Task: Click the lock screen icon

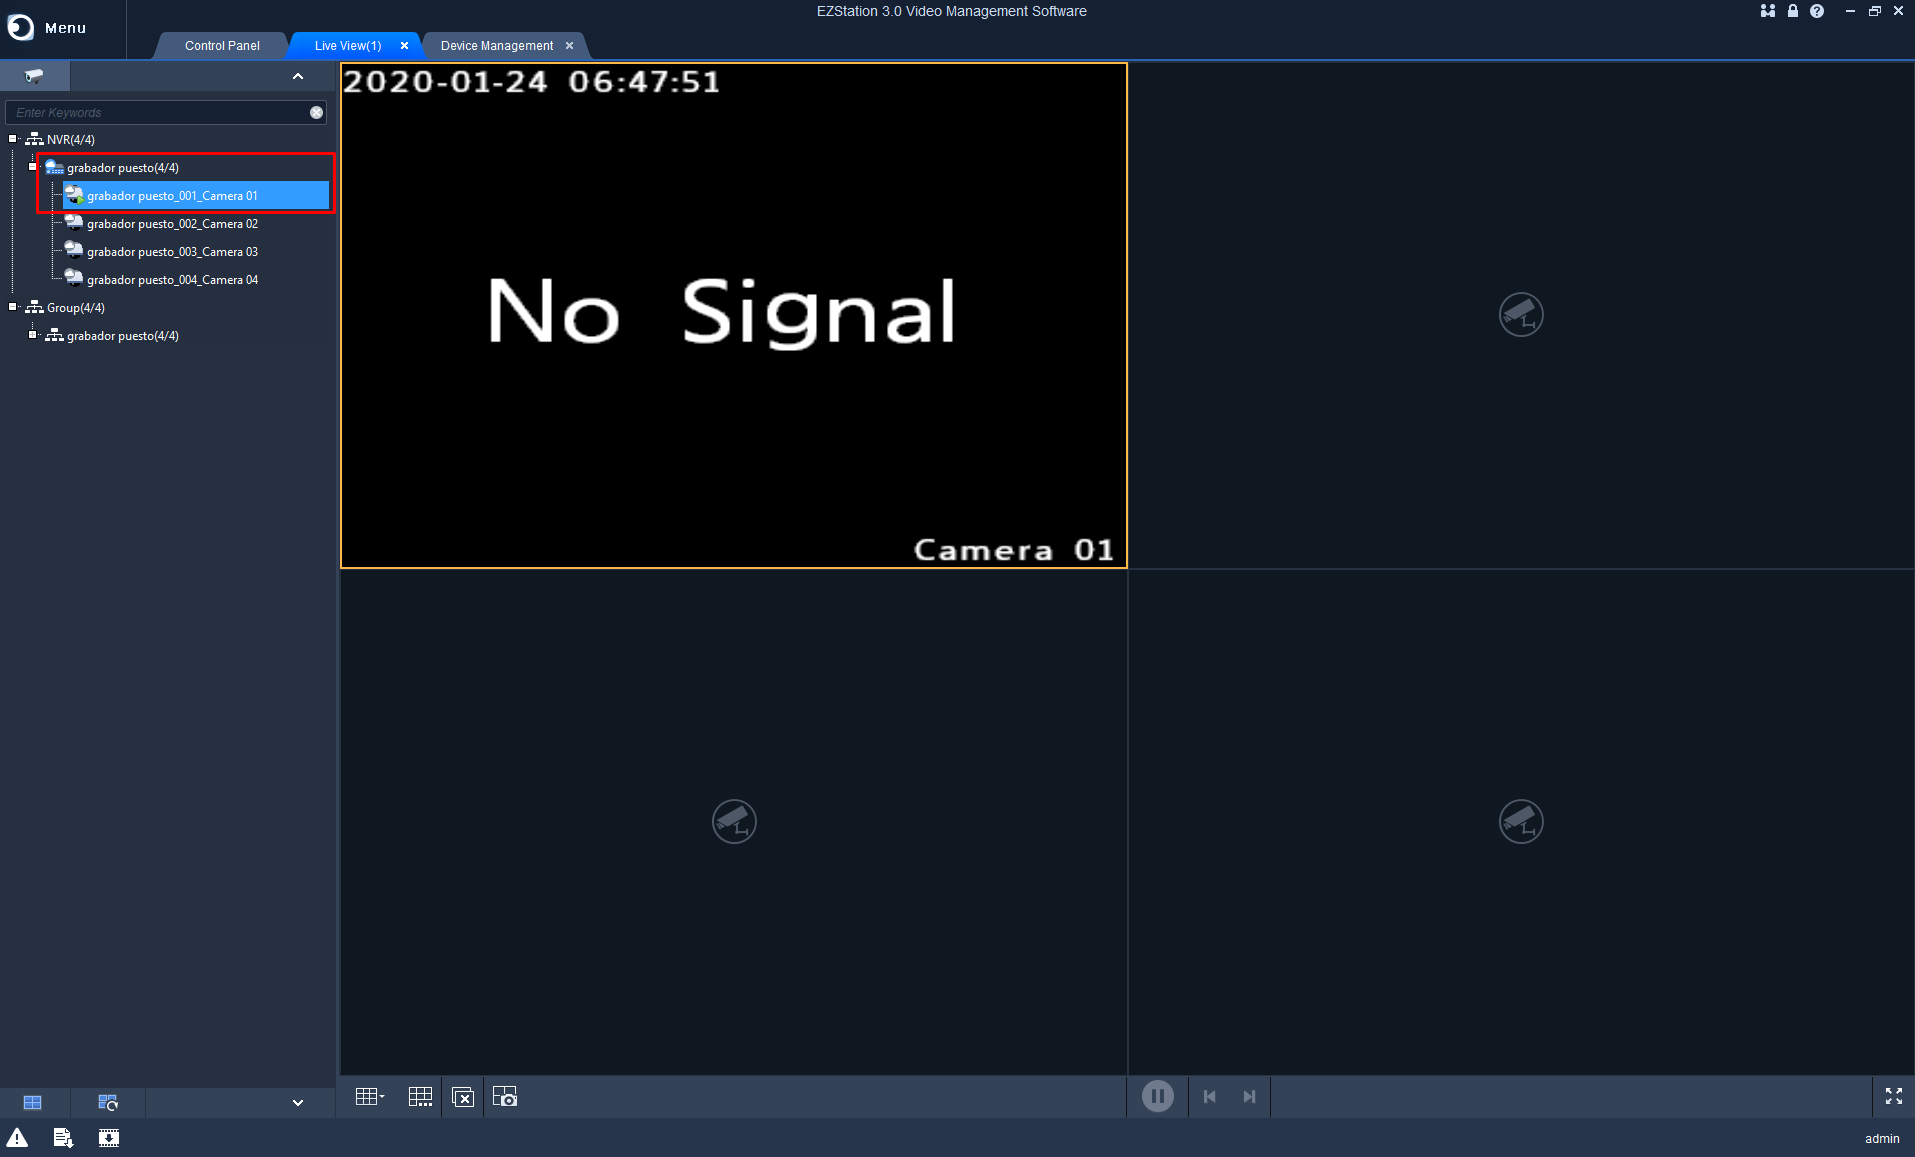Action: pyautogui.click(x=1791, y=11)
